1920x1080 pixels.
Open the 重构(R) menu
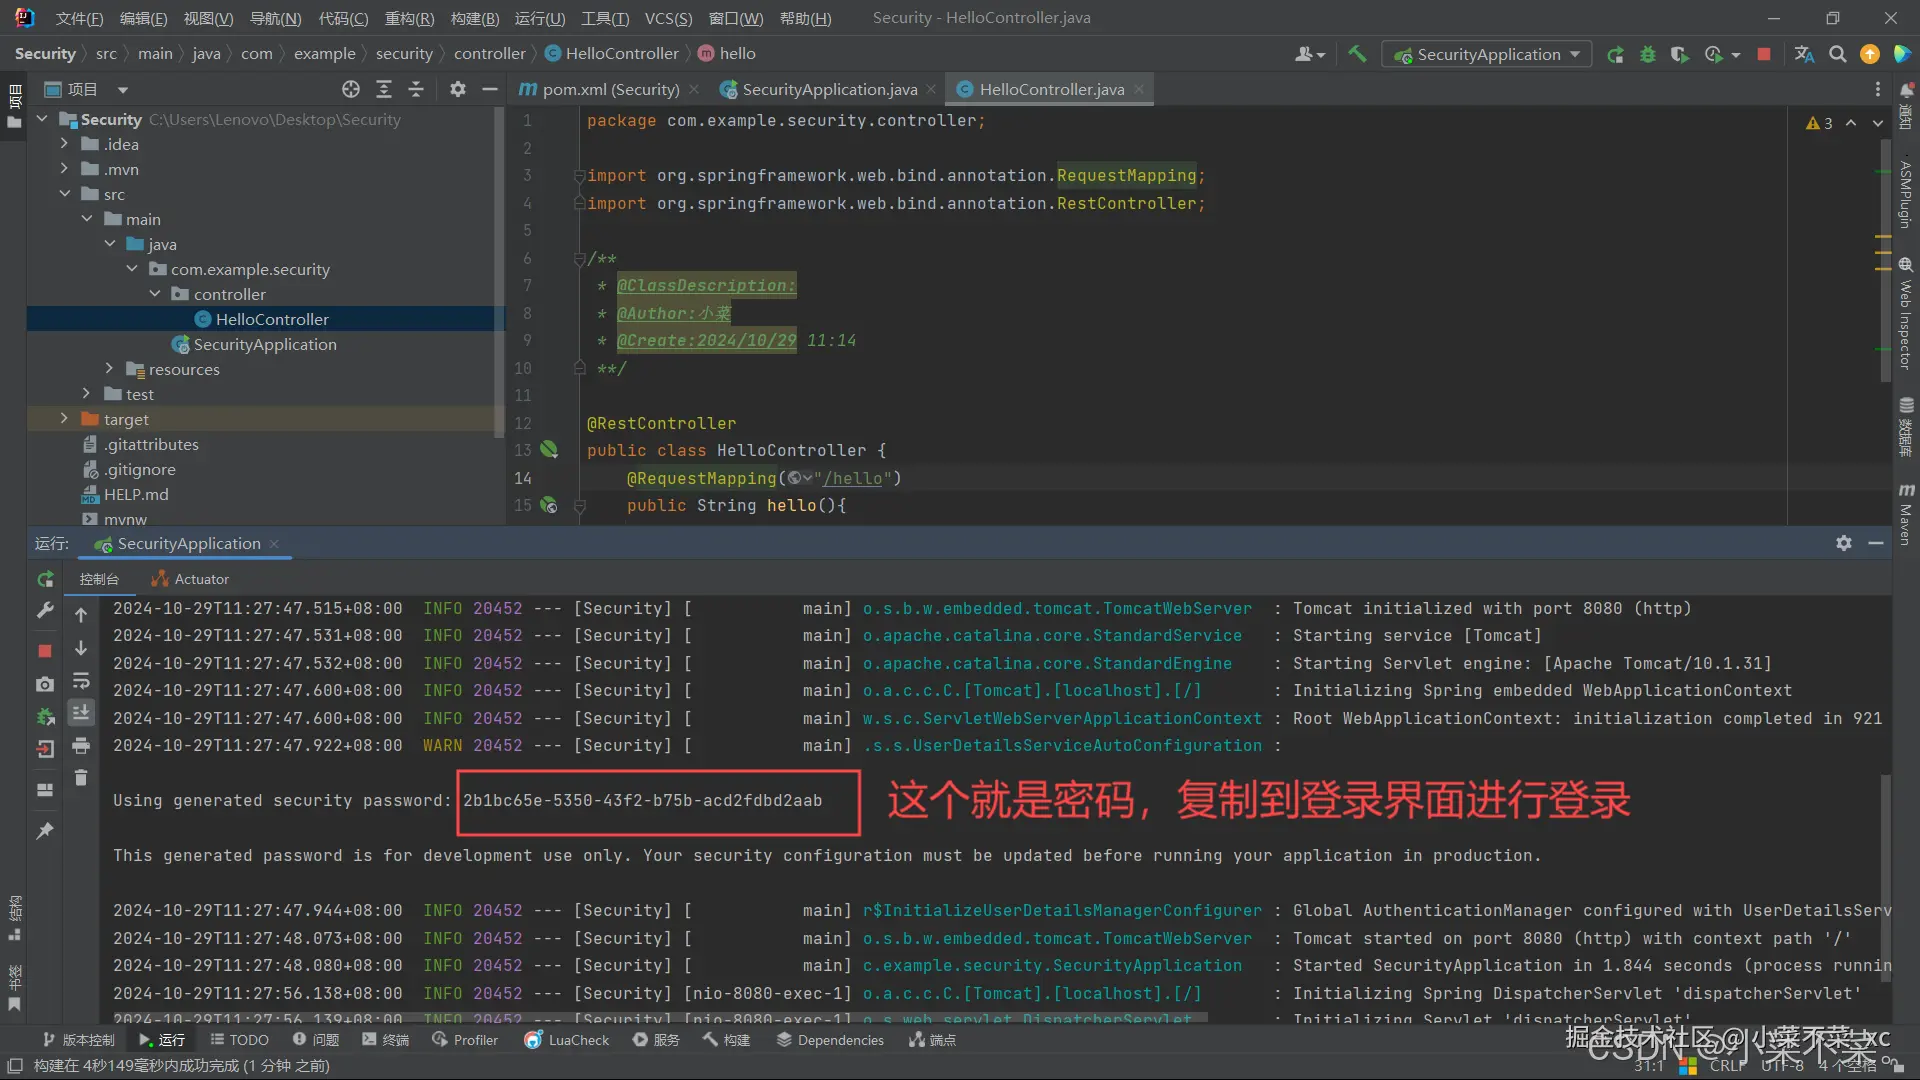coord(409,18)
